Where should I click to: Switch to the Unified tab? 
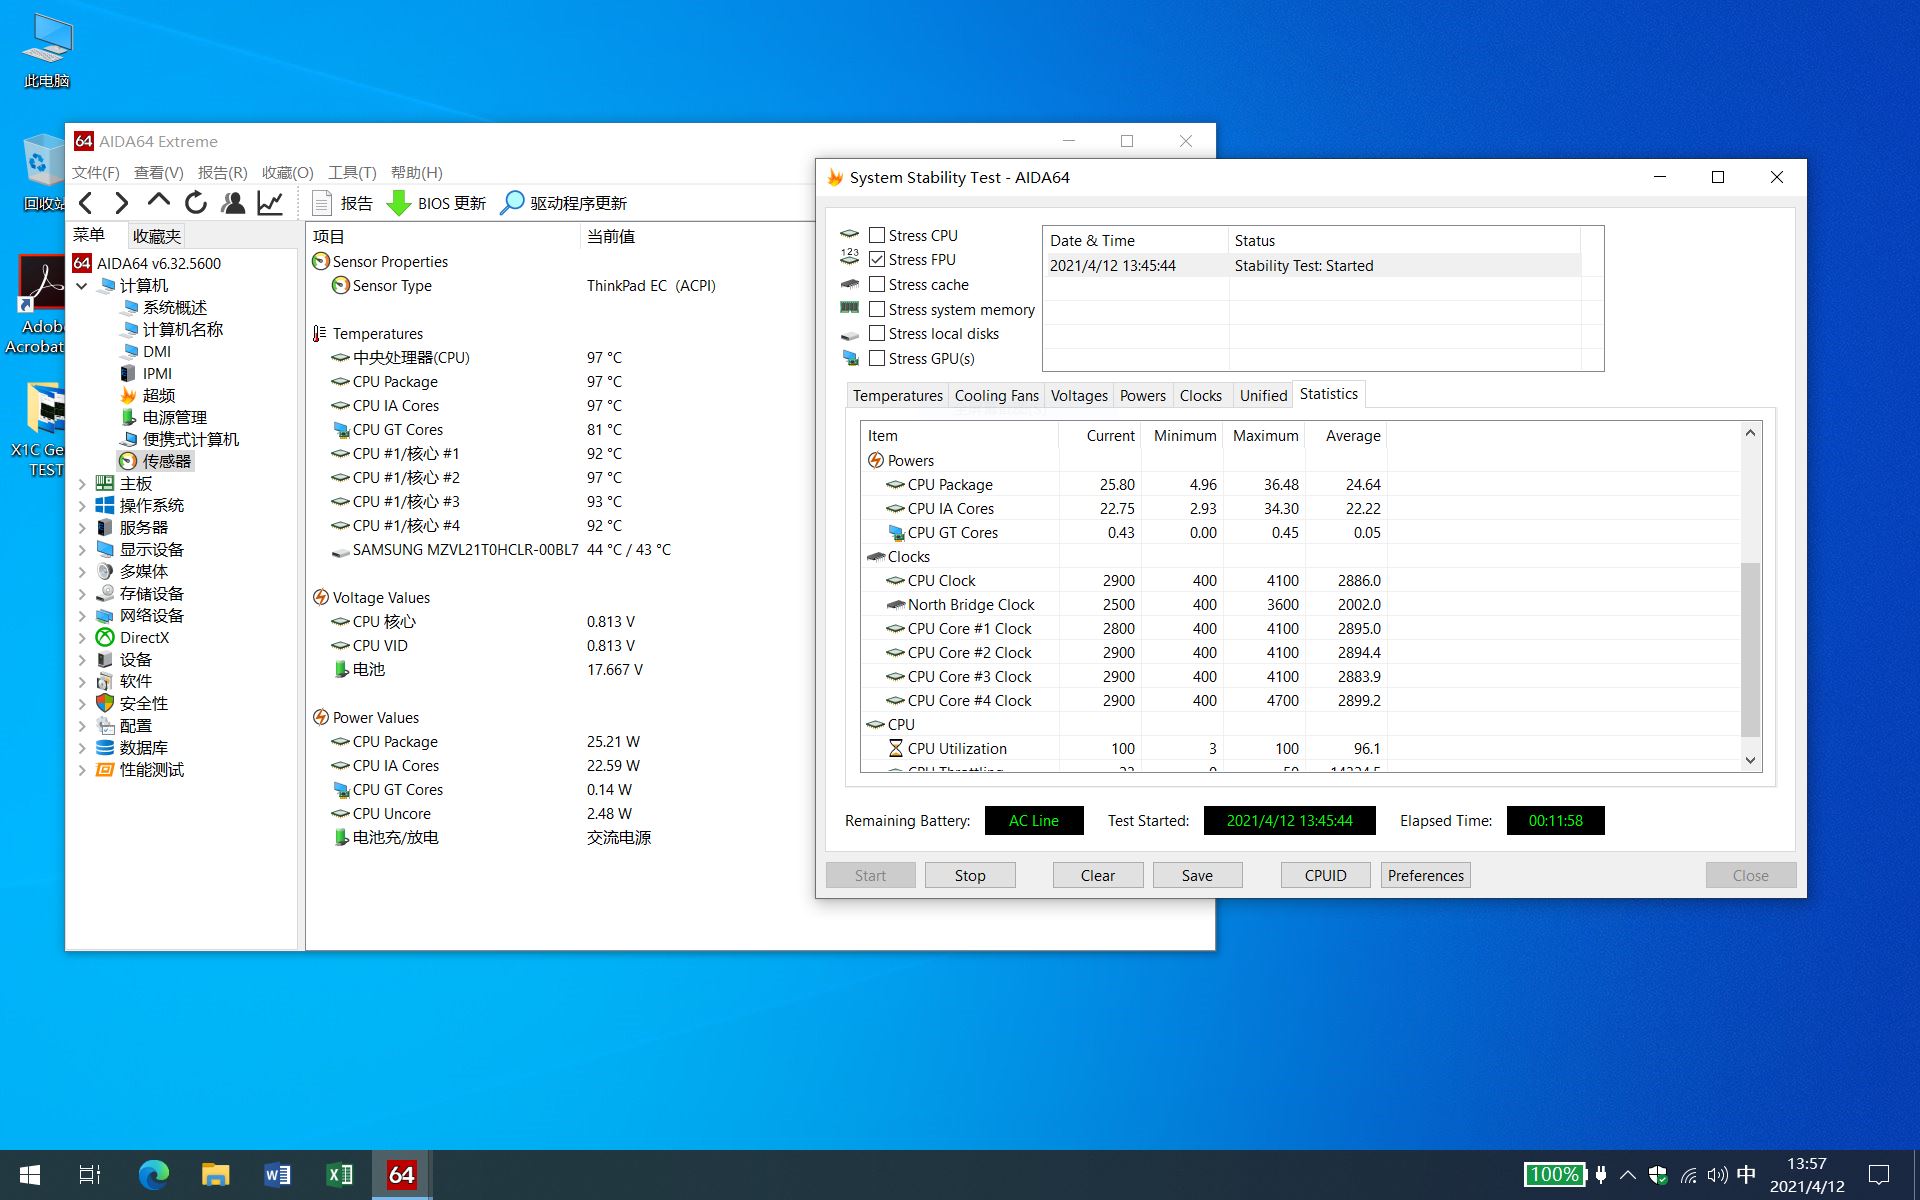[1263, 396]
